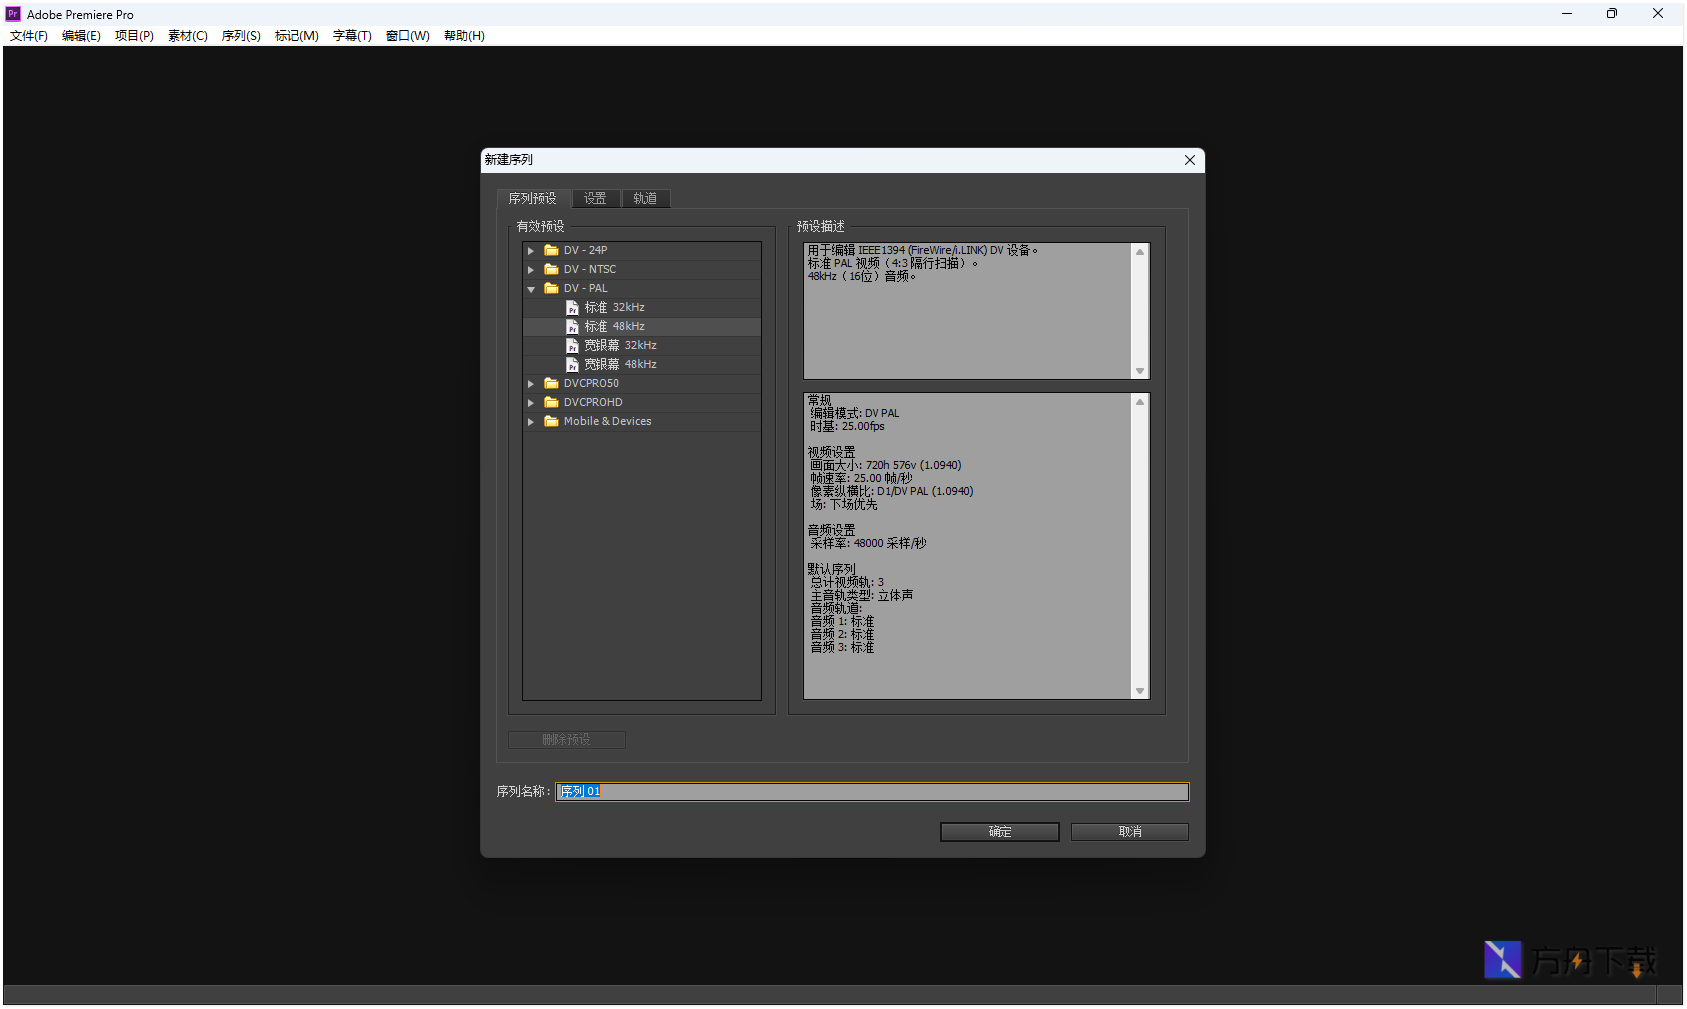Select the 标准 32kHz preset label
This screenshot has width=1687, height=1009.
pos(615,308)
